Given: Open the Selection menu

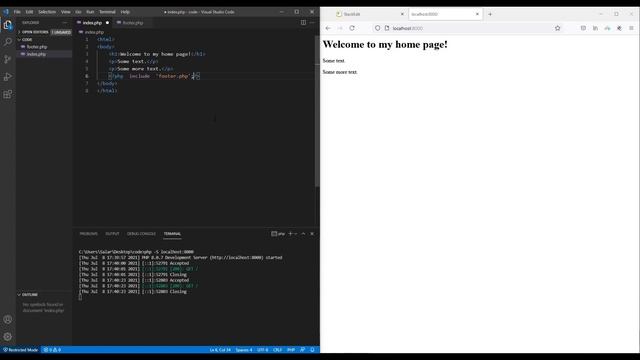Looking at the screenshot, I should (47, 12).
